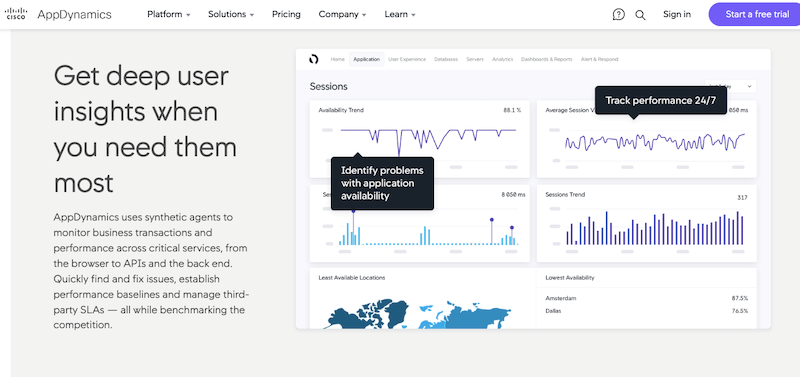This screenshot has height=377, width=800.
Task: Open the Sessions time range dropdown
Action: tap(730, 86)
